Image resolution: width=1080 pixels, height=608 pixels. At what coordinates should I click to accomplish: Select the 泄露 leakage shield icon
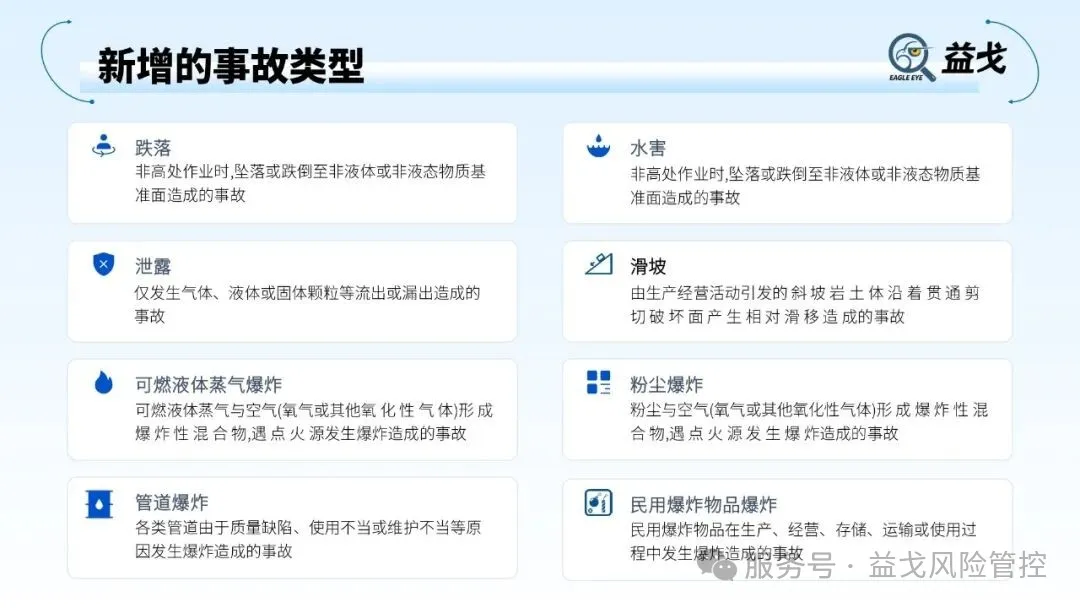pyautogui.click(x=104, y=263)
